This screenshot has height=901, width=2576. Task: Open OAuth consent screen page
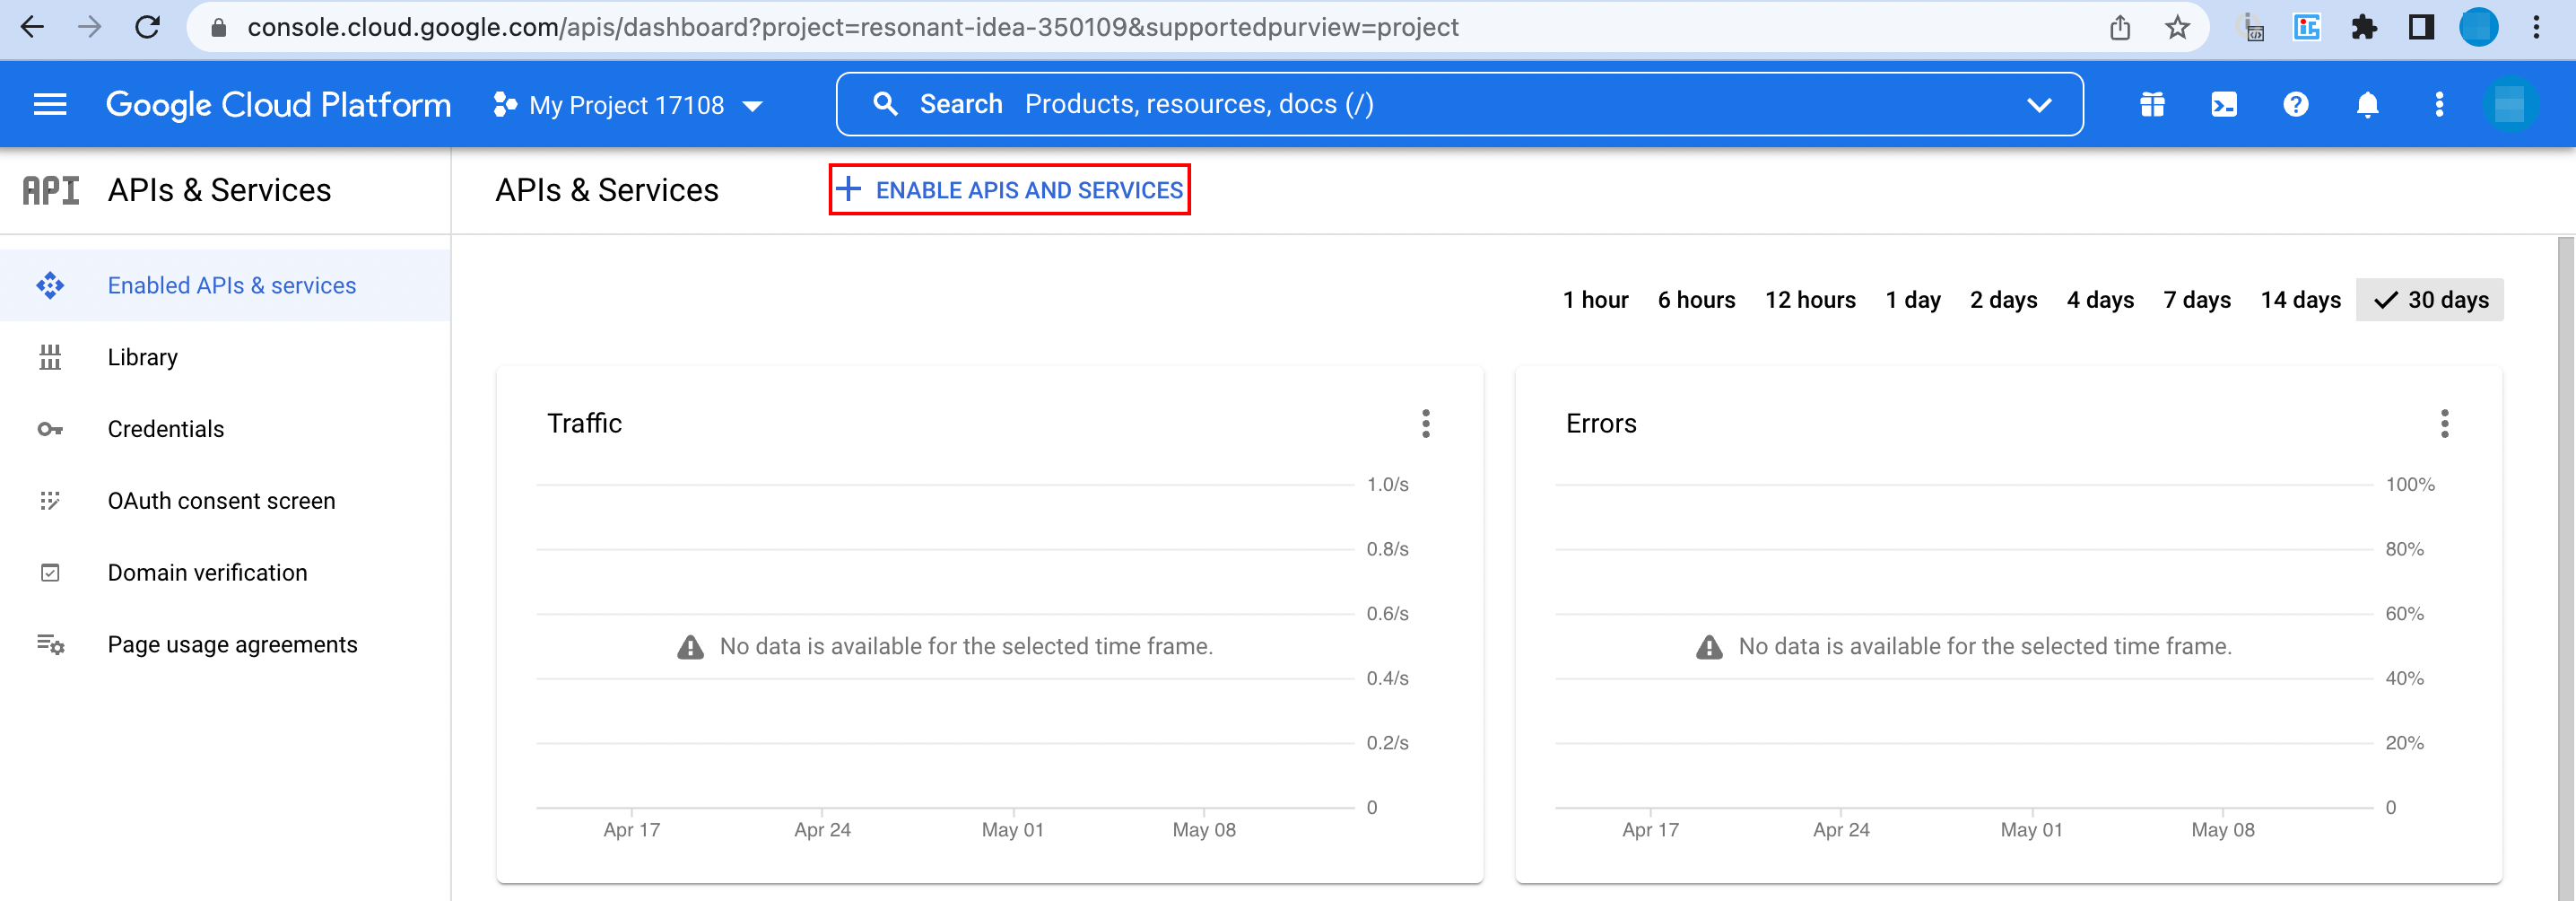[x=225, y=501]
